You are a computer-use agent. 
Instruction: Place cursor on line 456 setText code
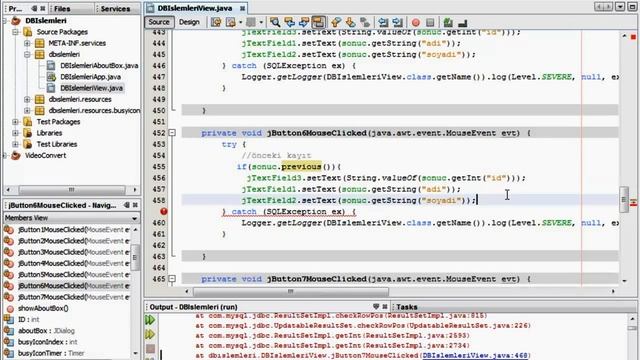coord(386,178)
